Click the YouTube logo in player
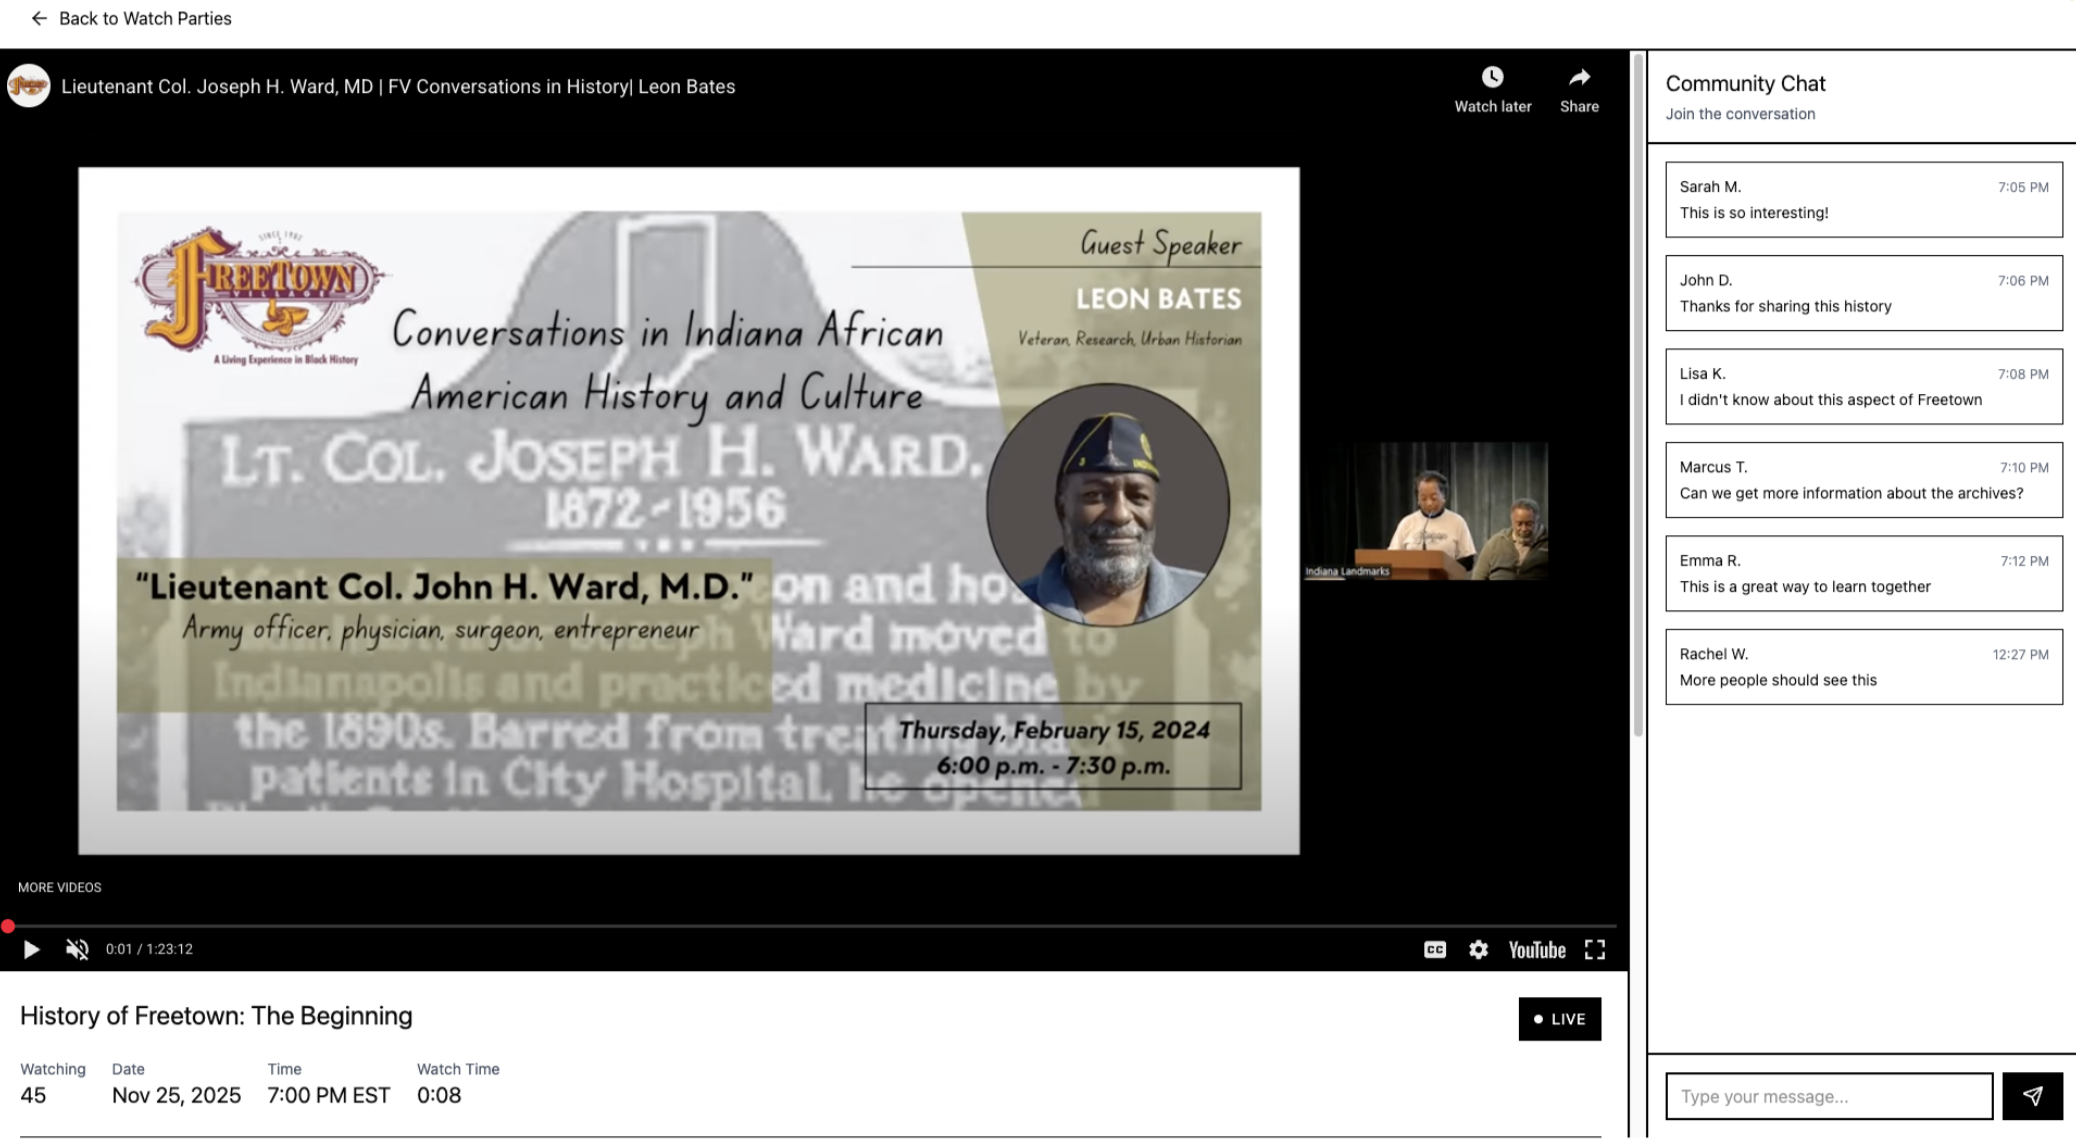This screenshot has width=2076, height=1148. tap(1536, 949)
